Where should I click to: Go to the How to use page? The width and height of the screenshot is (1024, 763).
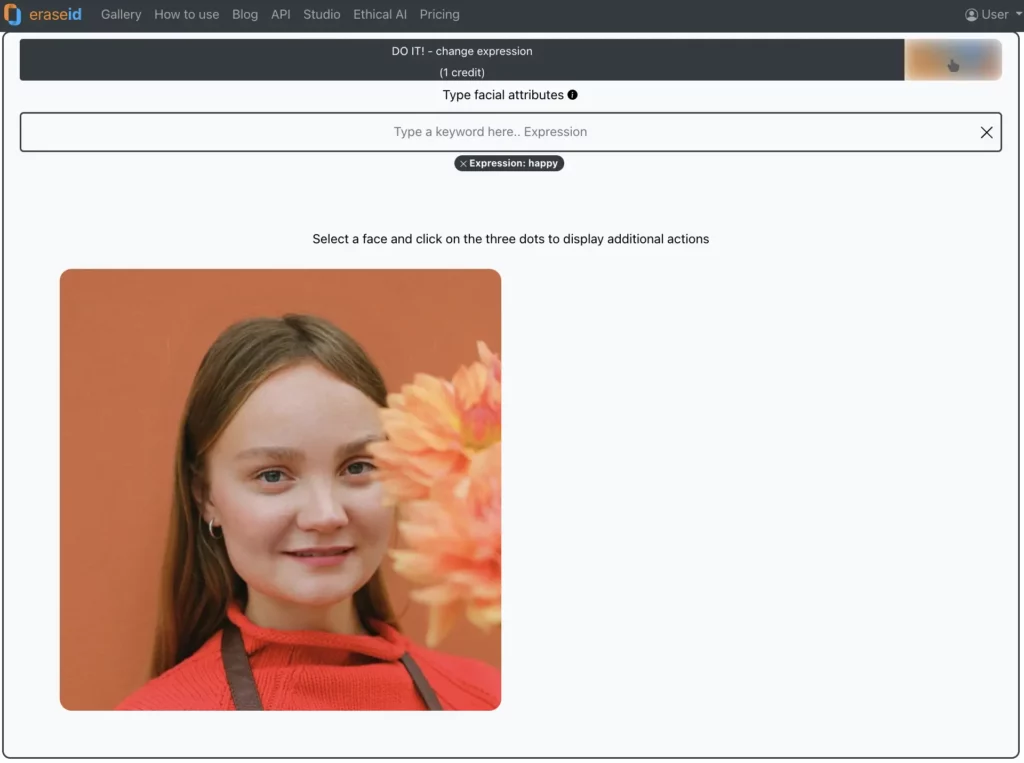tap(186, 15)
